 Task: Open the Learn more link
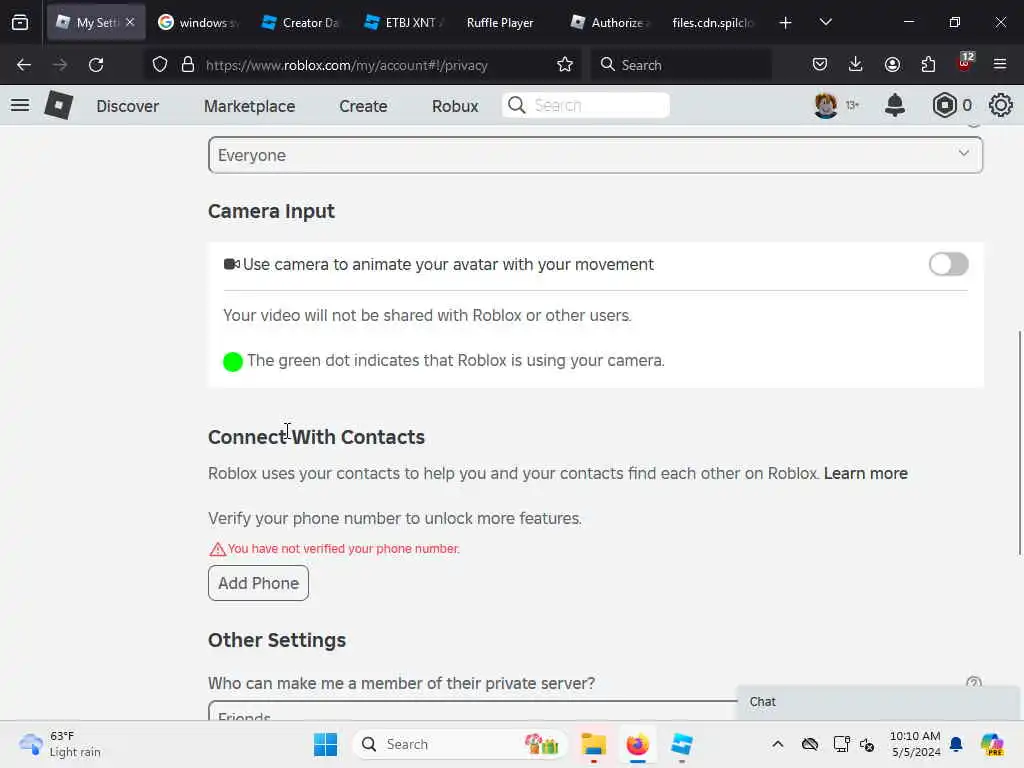pos(865,473)
